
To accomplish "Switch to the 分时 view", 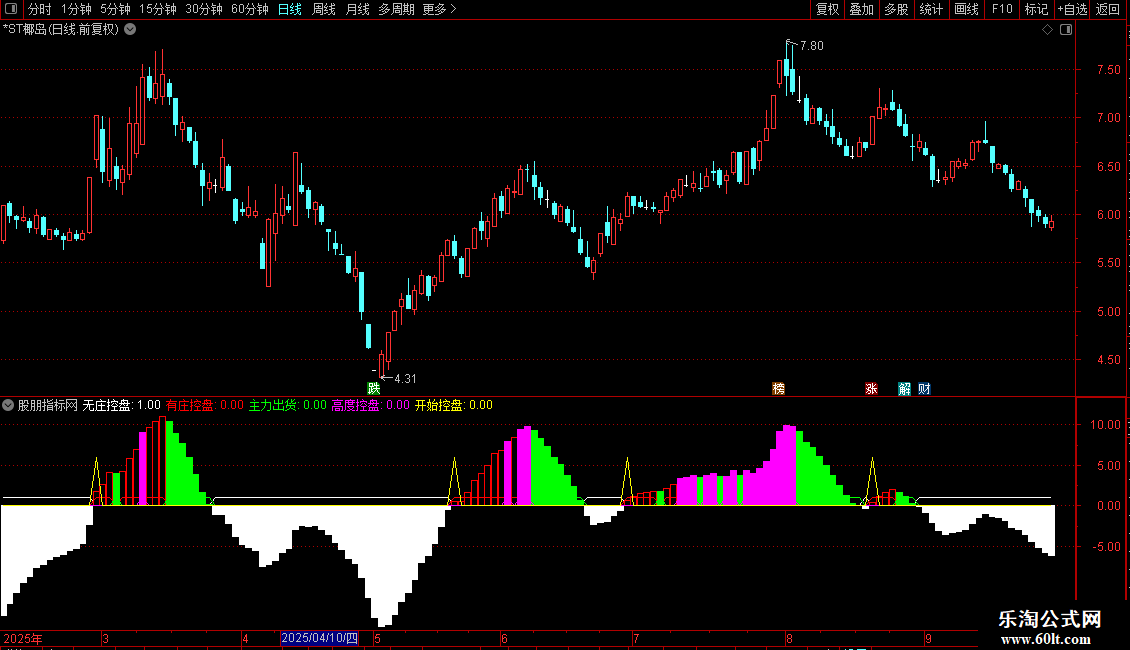I will (40, 9).
